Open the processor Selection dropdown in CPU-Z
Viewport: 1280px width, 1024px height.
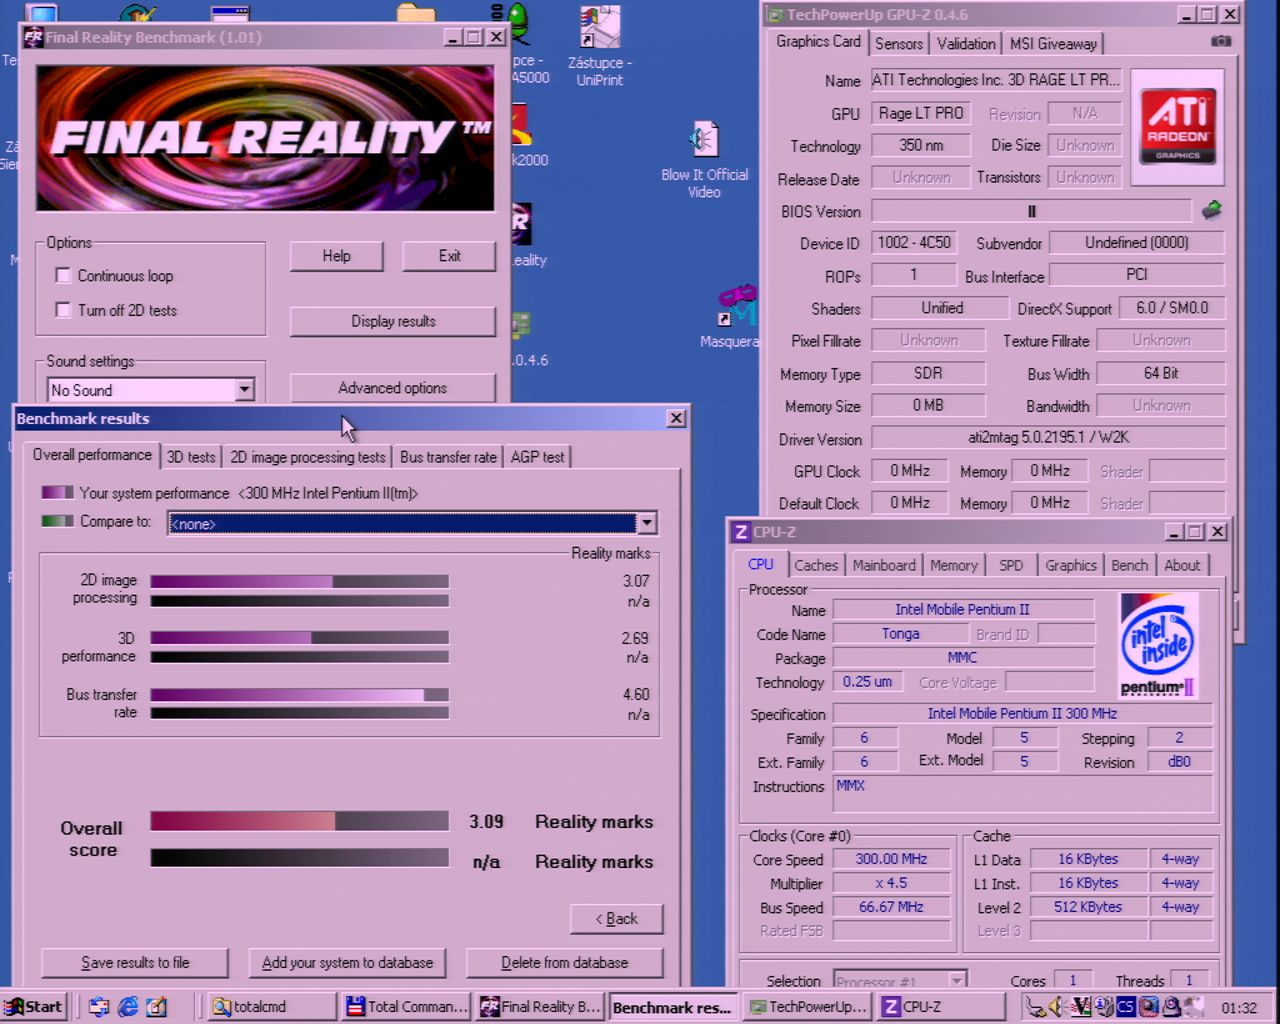[956, 981]
